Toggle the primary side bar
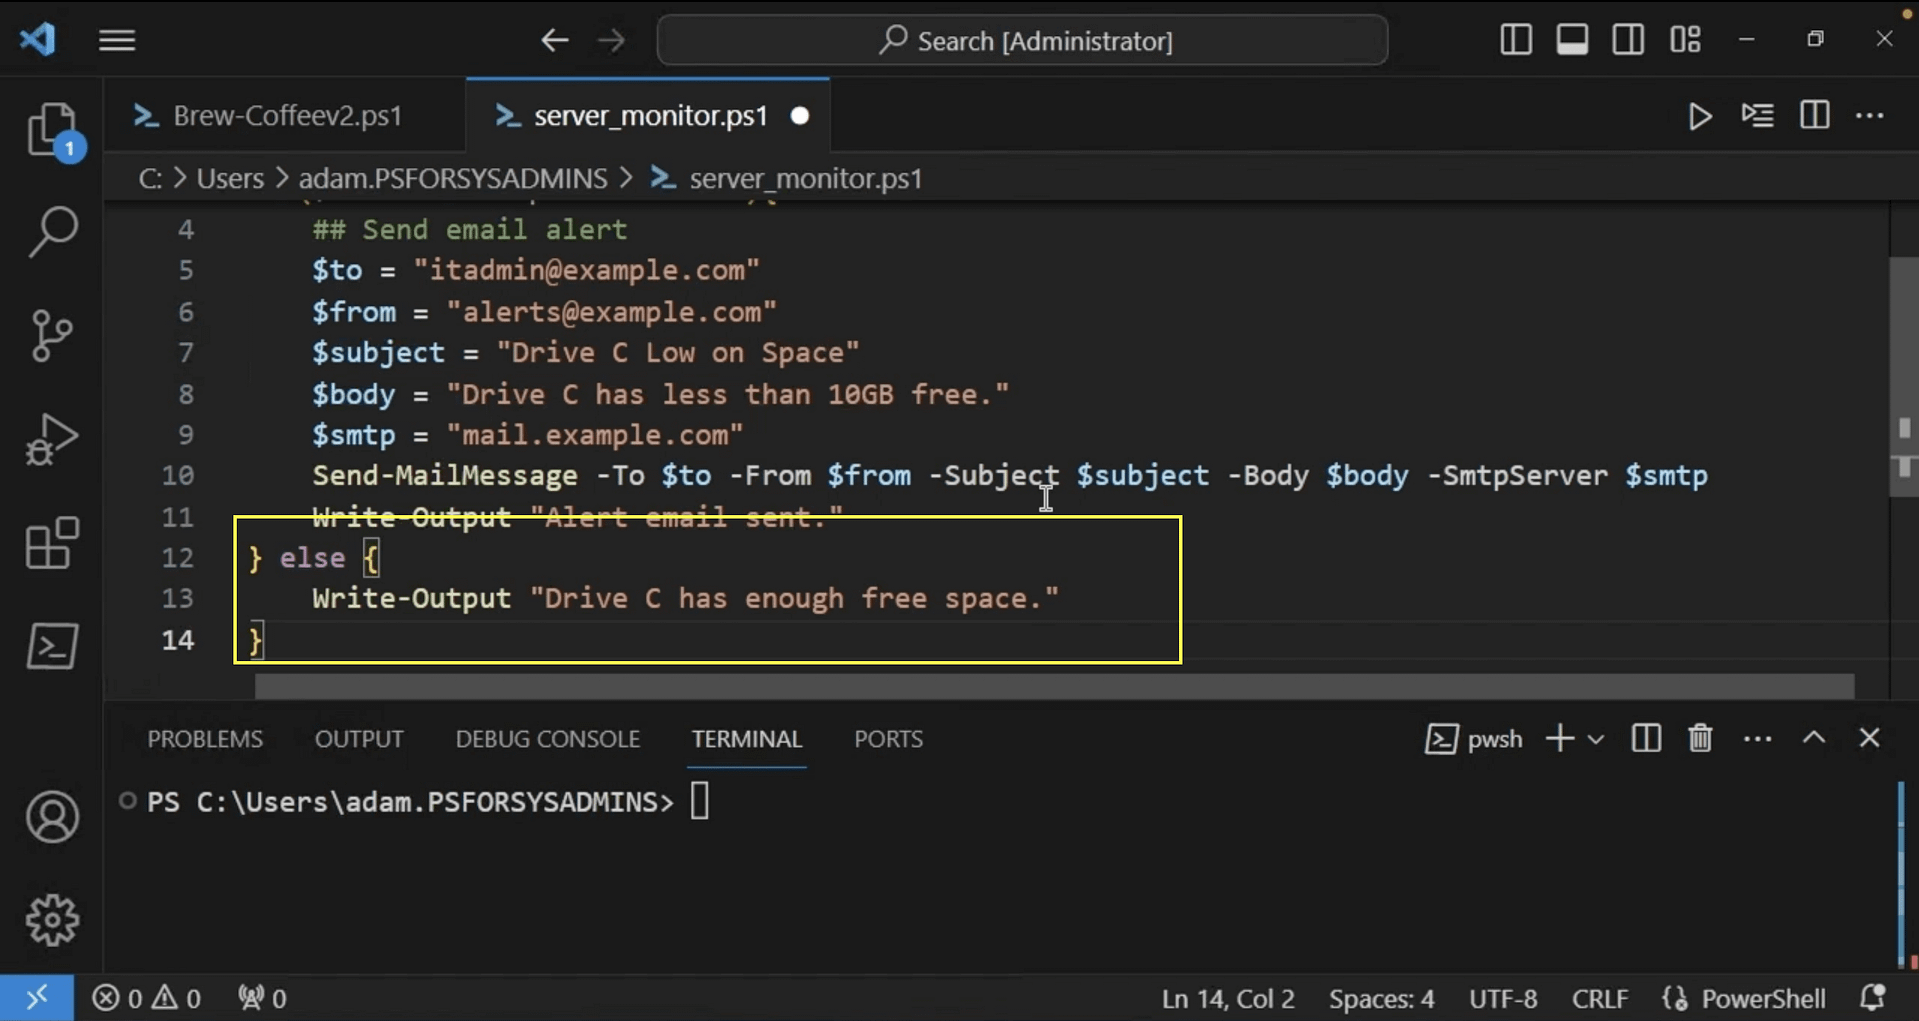Image resolution: width=1919 pixels, height=1021 pixels. [x=1516, y=40]
